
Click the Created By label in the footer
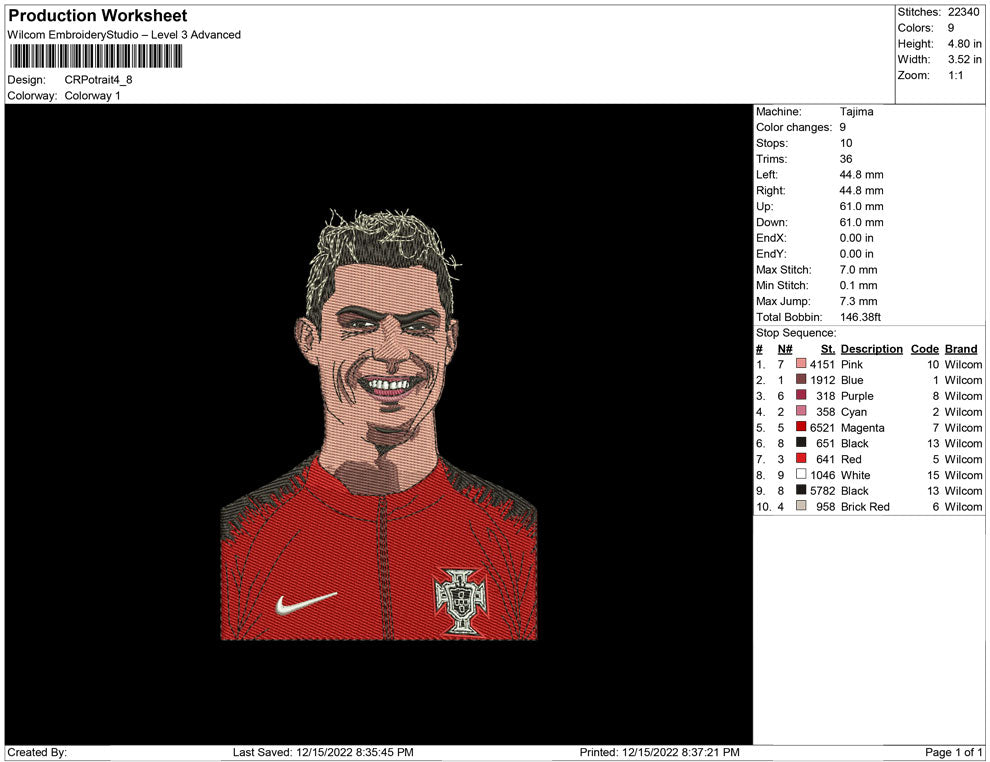click(x=37, y=752)
